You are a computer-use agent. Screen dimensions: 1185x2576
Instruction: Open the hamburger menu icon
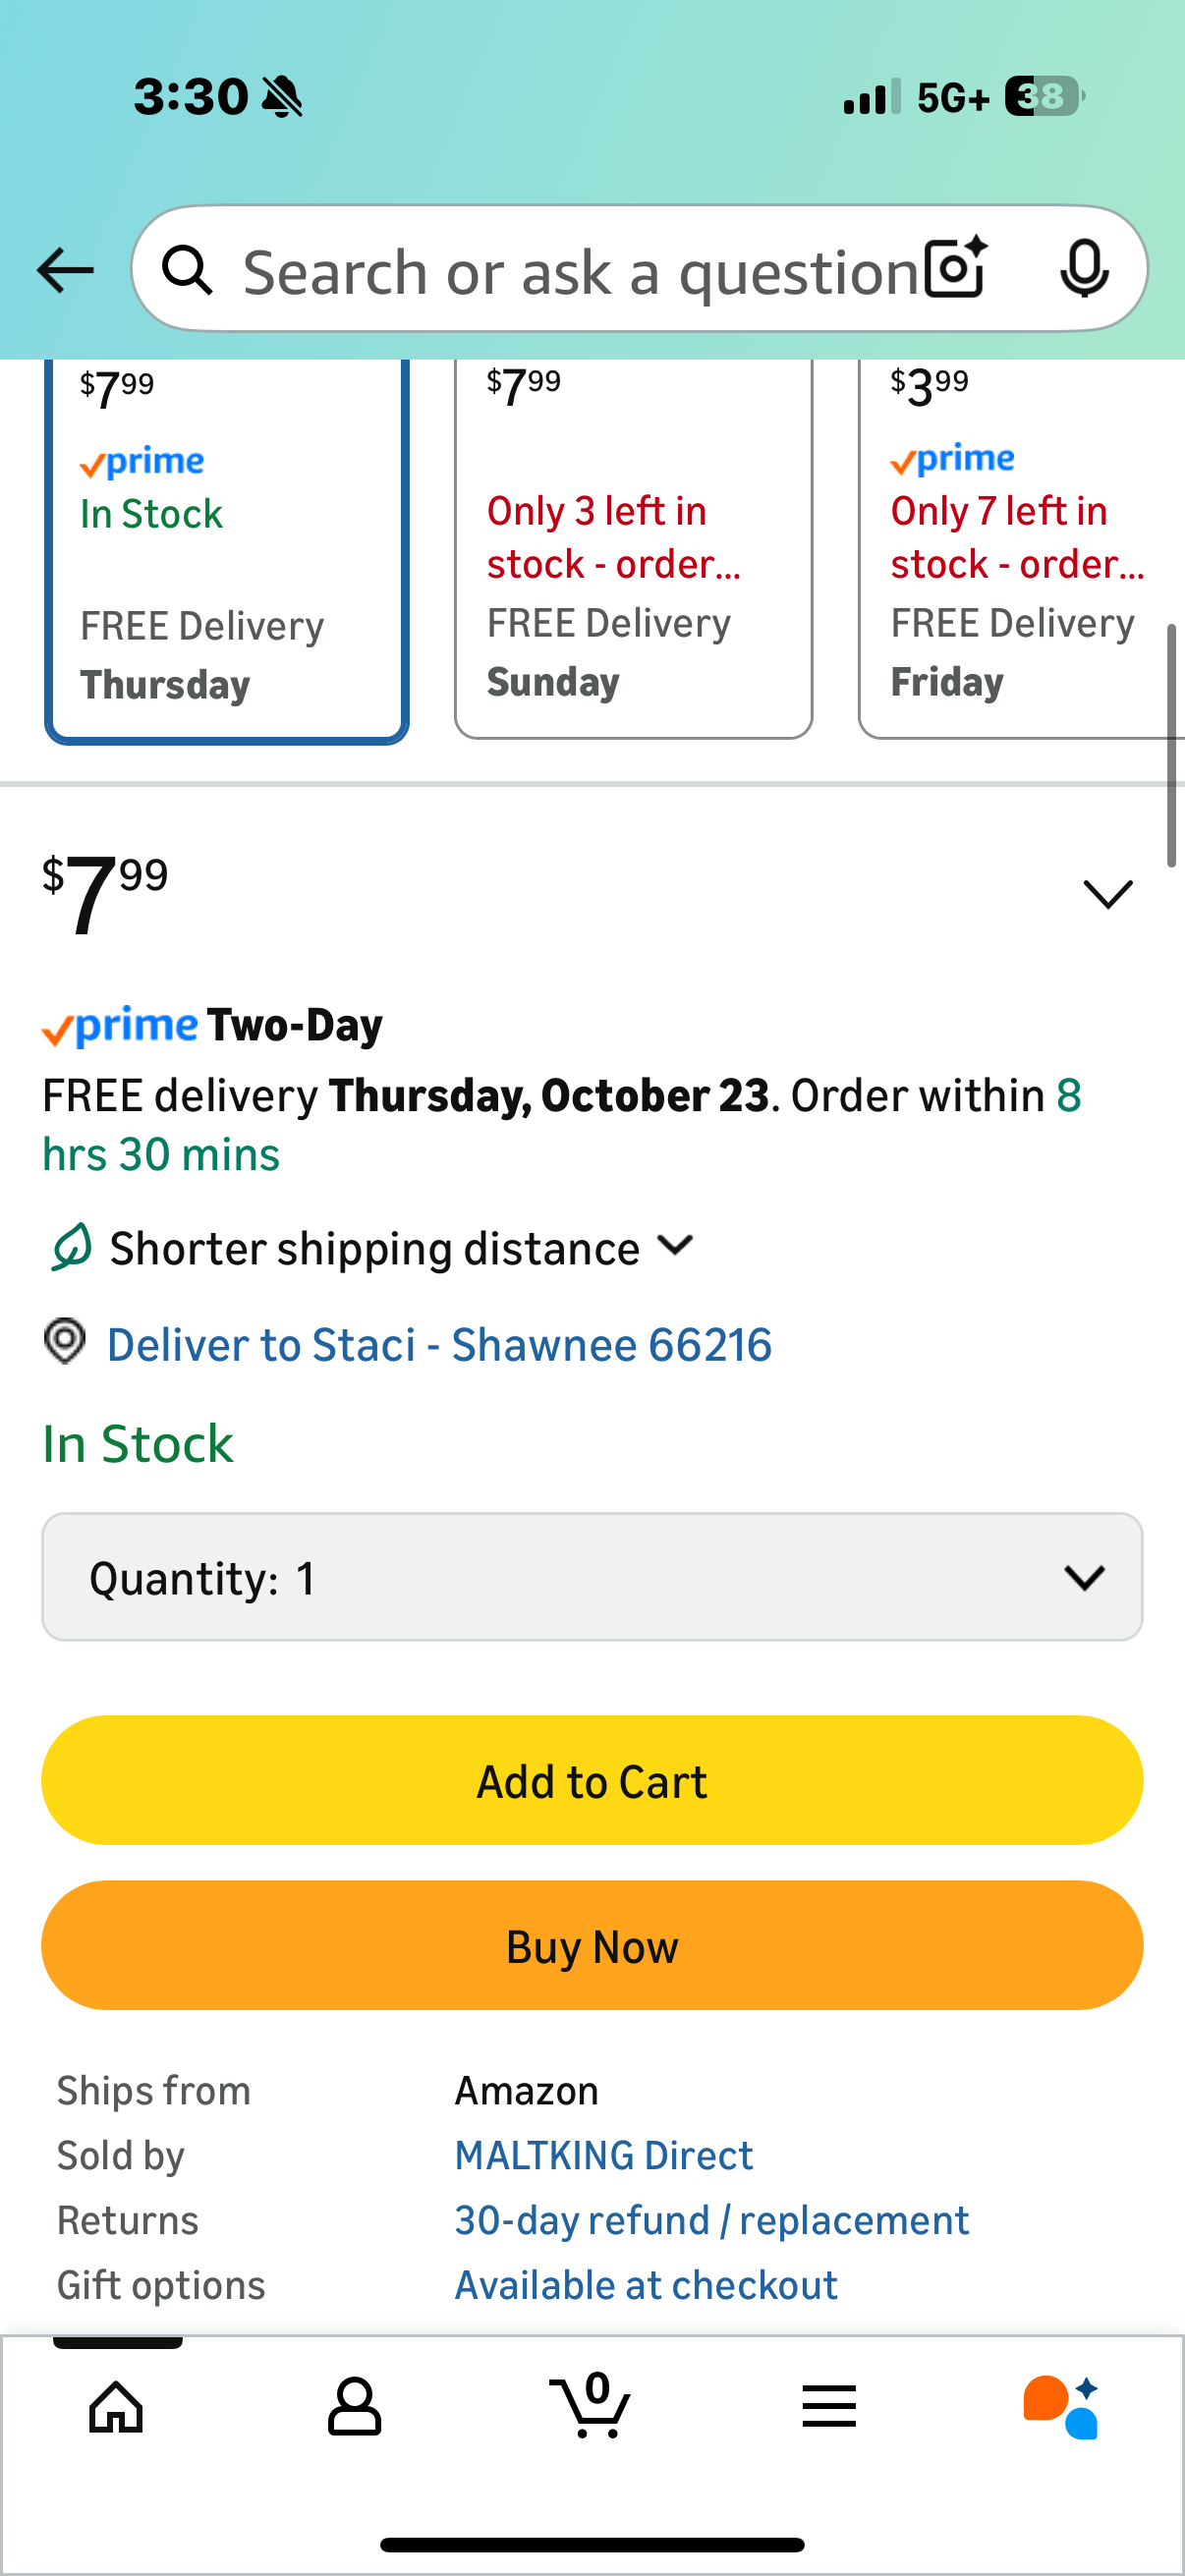(829, 2406)
